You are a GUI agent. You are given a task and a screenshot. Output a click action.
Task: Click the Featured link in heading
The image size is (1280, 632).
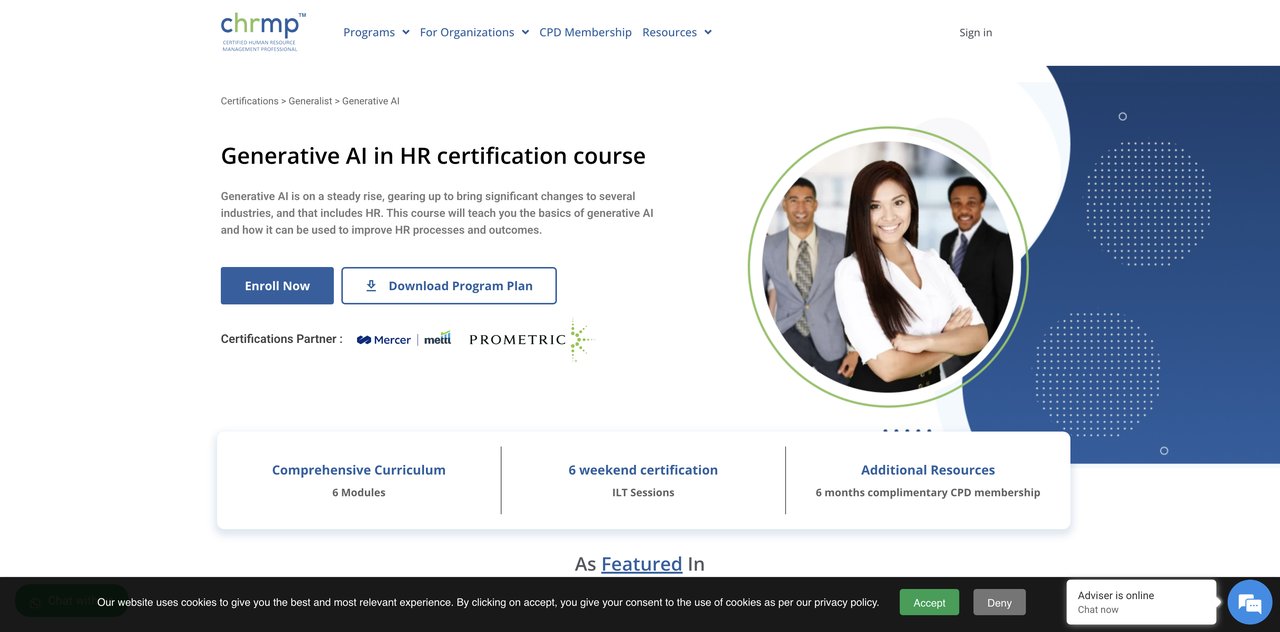641,564
